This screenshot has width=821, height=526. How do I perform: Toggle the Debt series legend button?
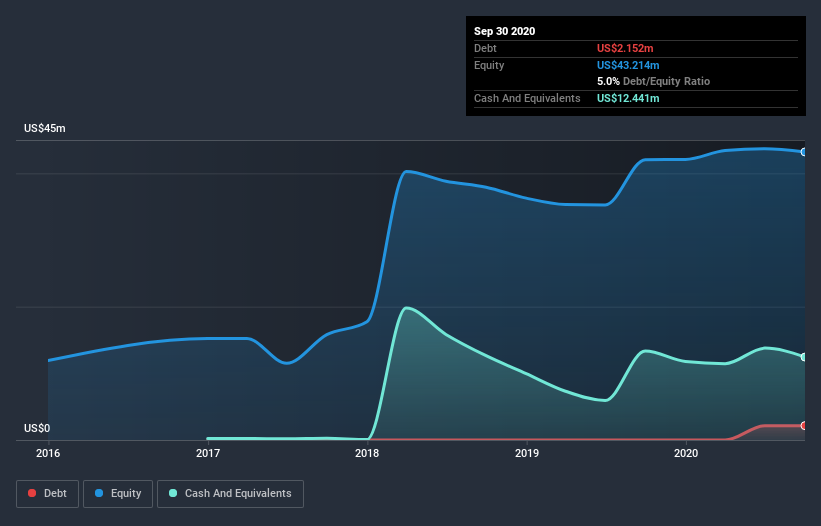point(47,494)
